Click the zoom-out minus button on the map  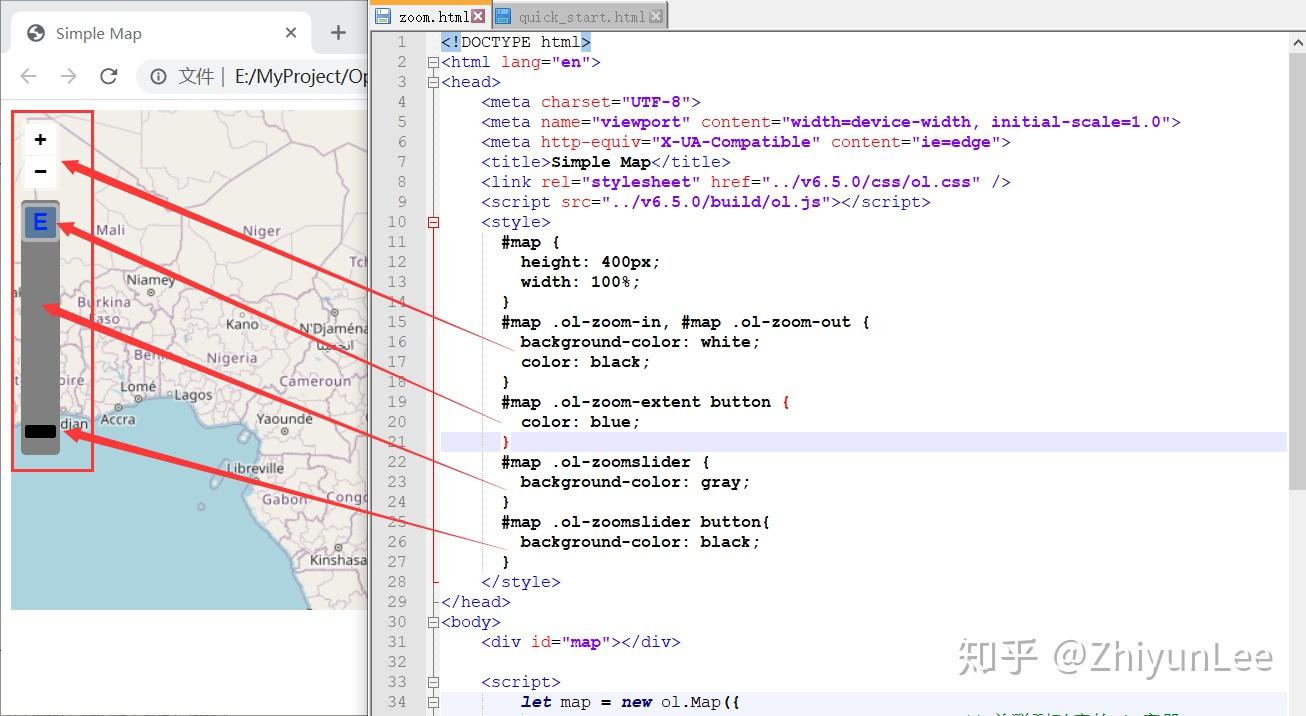(40, 171)
